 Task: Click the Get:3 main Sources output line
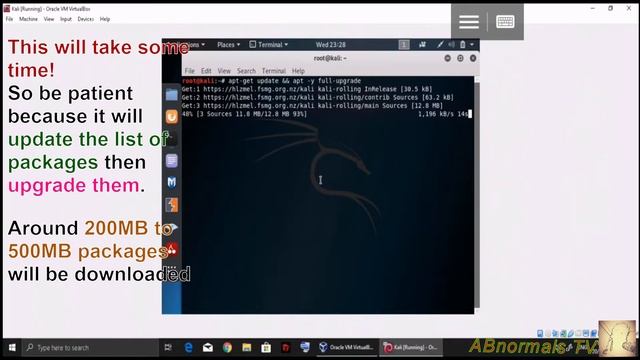pyautogui.click(x=312, y=105)
